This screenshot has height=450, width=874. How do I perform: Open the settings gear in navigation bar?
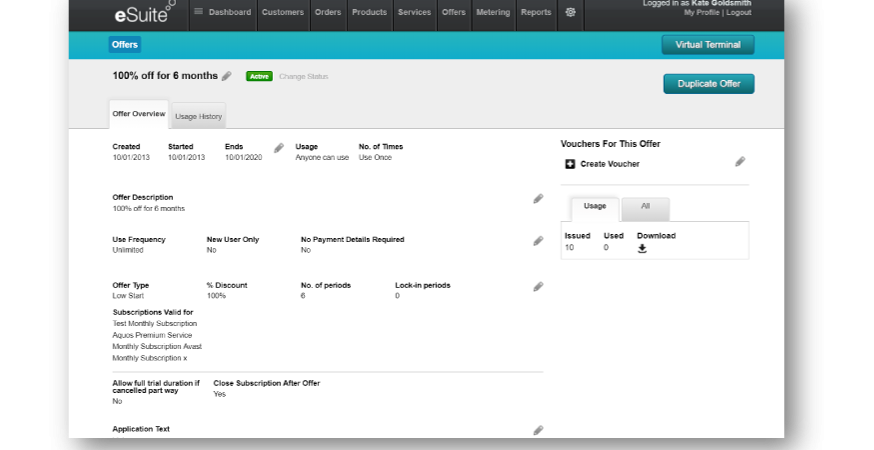coord(570,13)
